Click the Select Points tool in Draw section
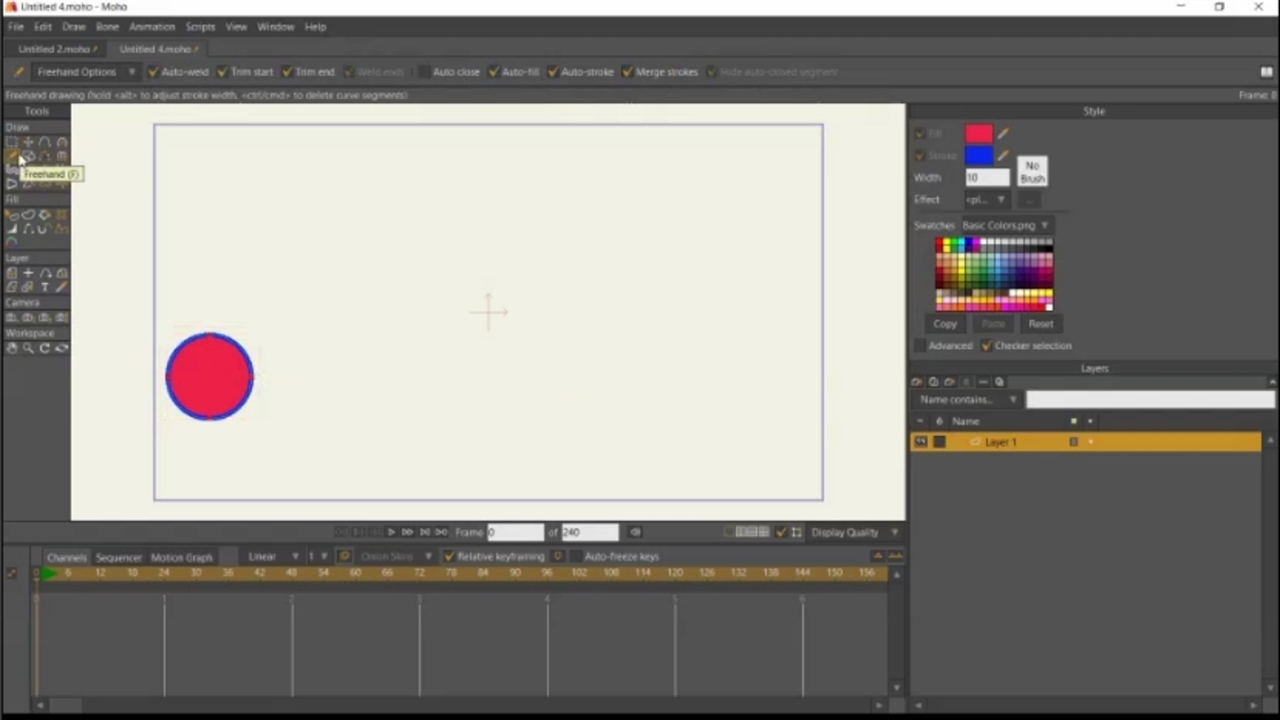This screenshot has height=720, width=1280. tap(12, 143)
